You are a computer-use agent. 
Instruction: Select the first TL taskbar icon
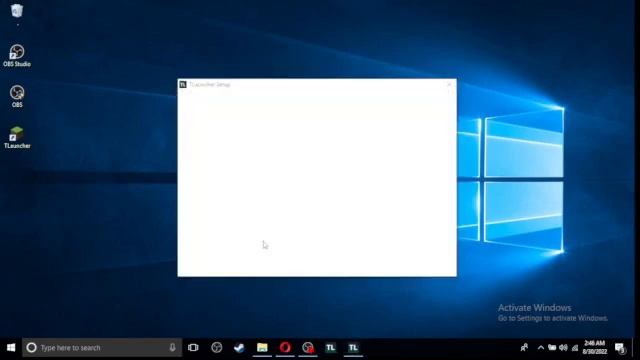[x=331, y=348]
